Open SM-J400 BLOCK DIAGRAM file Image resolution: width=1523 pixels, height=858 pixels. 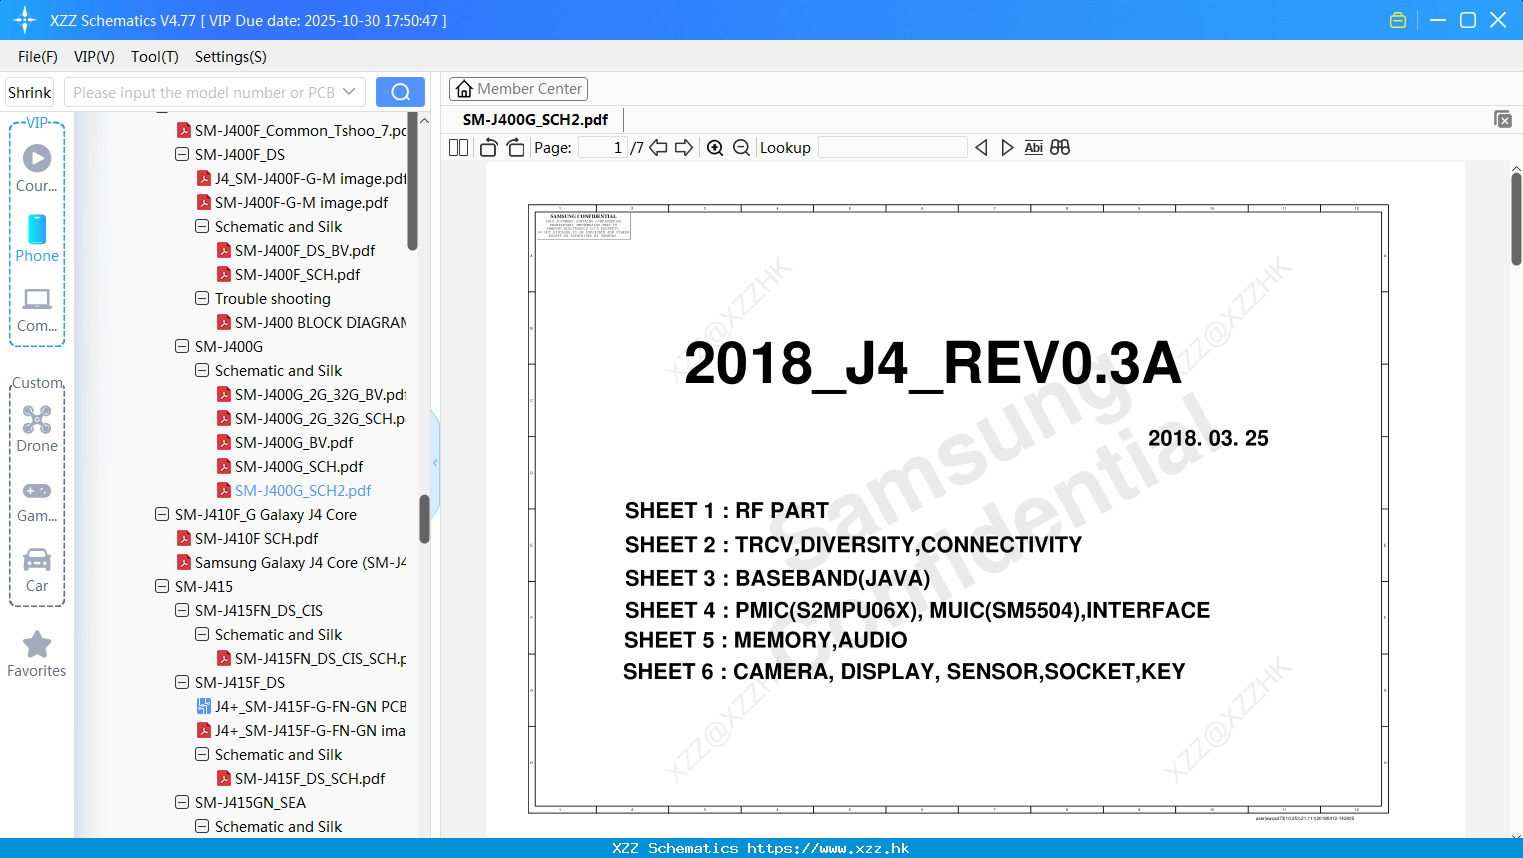tap(320, 322)
